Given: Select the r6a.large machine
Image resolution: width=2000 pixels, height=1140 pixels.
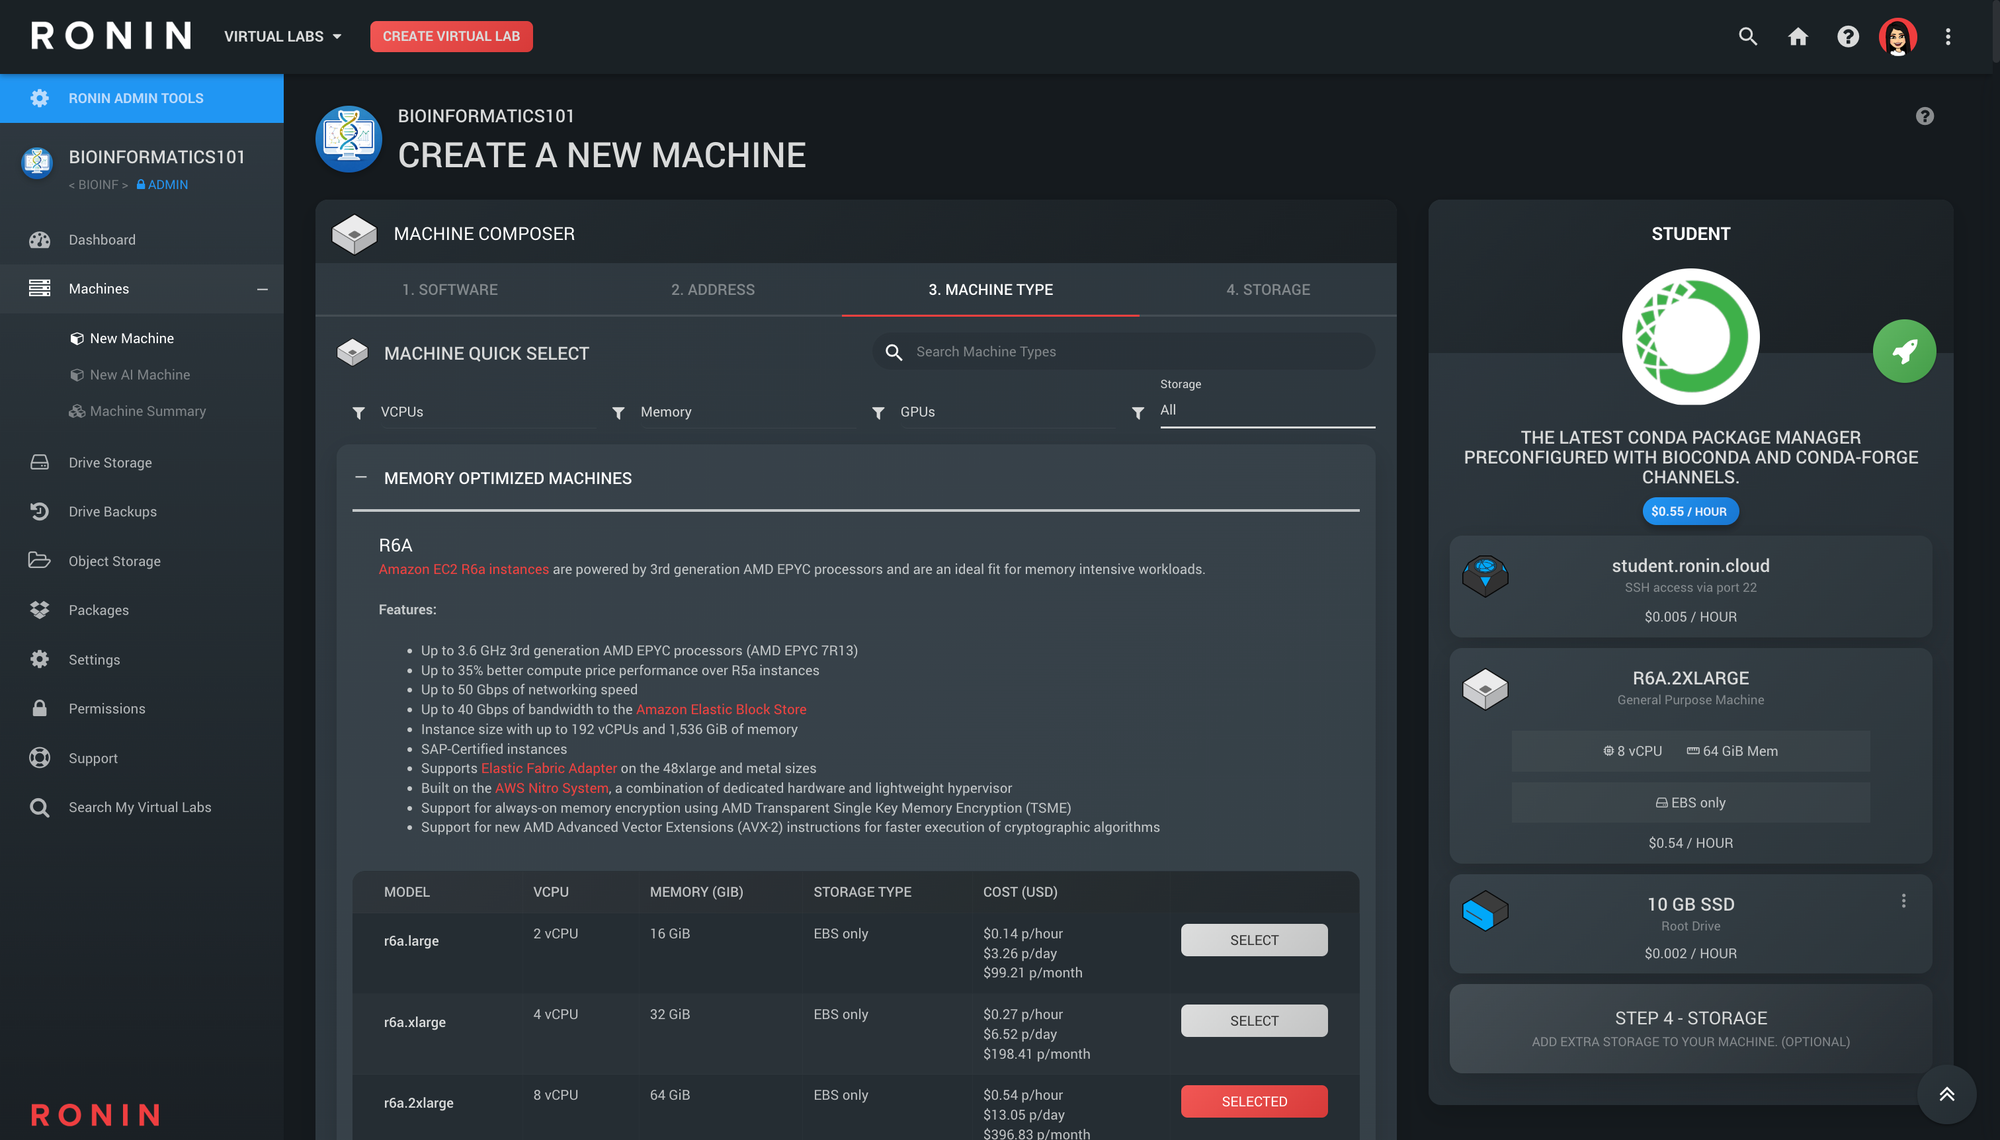Looking at the screenshot, I should [x=1253, y=940].
